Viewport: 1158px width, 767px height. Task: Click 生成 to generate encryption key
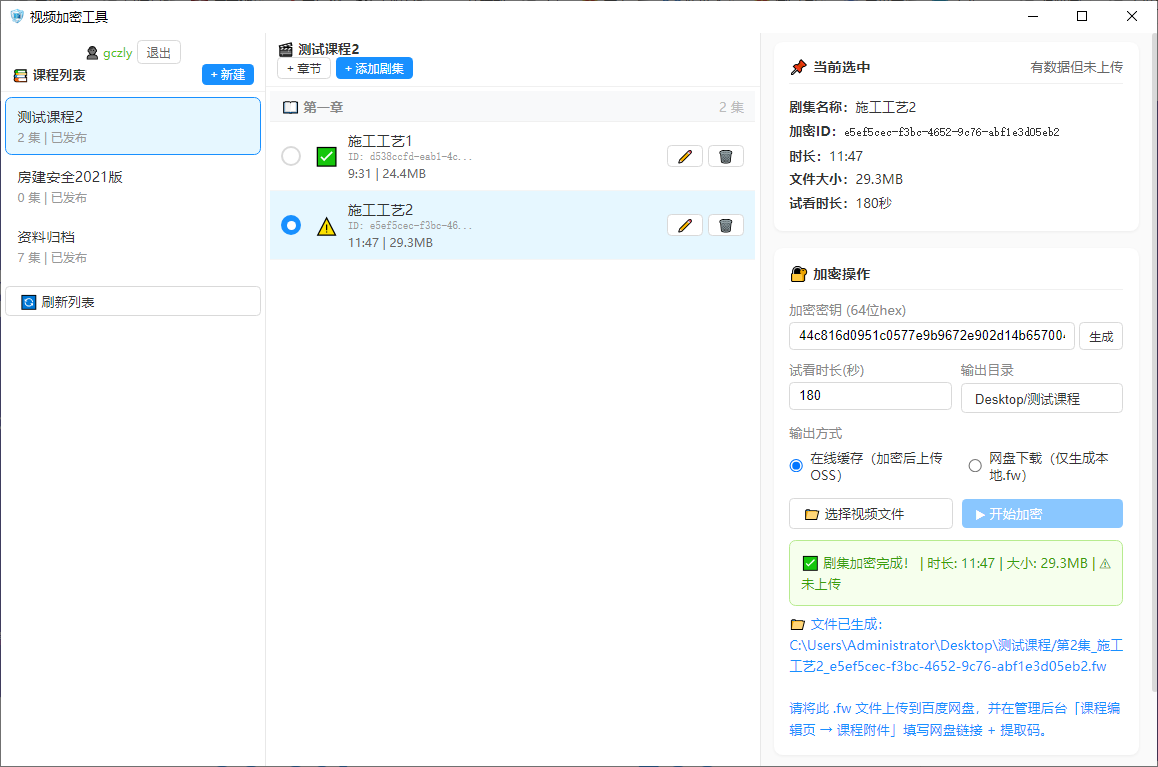click(x=1101, y=337)
